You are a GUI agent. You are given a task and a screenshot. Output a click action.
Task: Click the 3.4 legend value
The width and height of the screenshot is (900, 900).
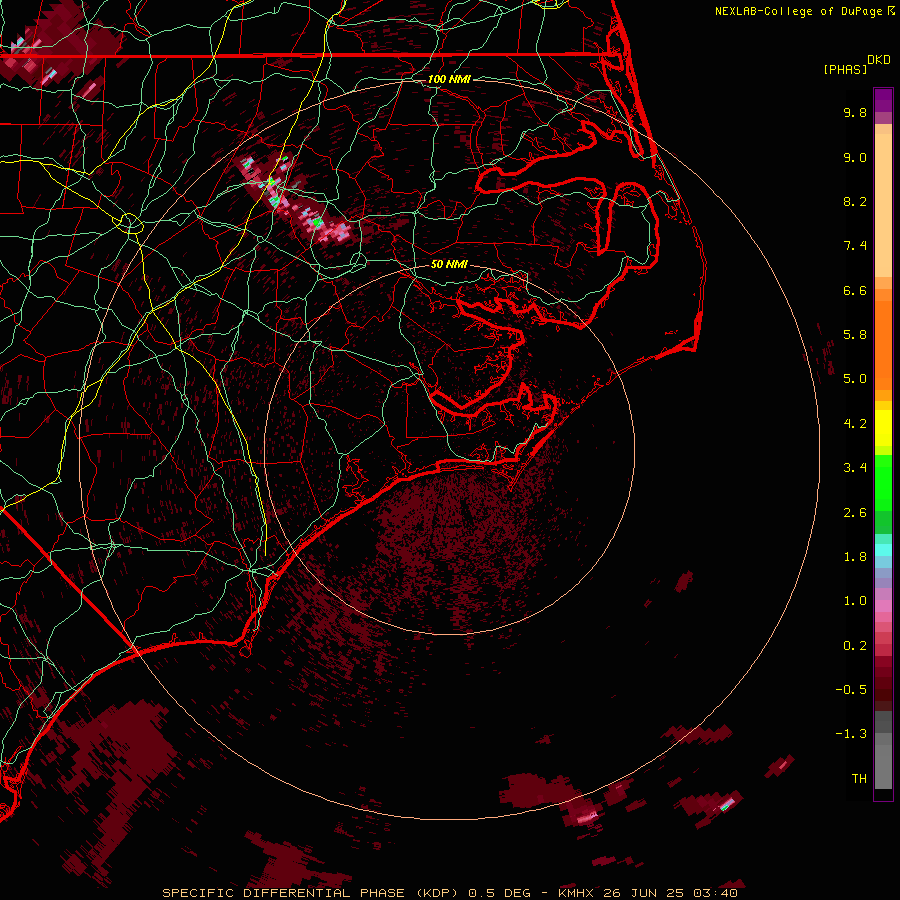coord(855,468)
